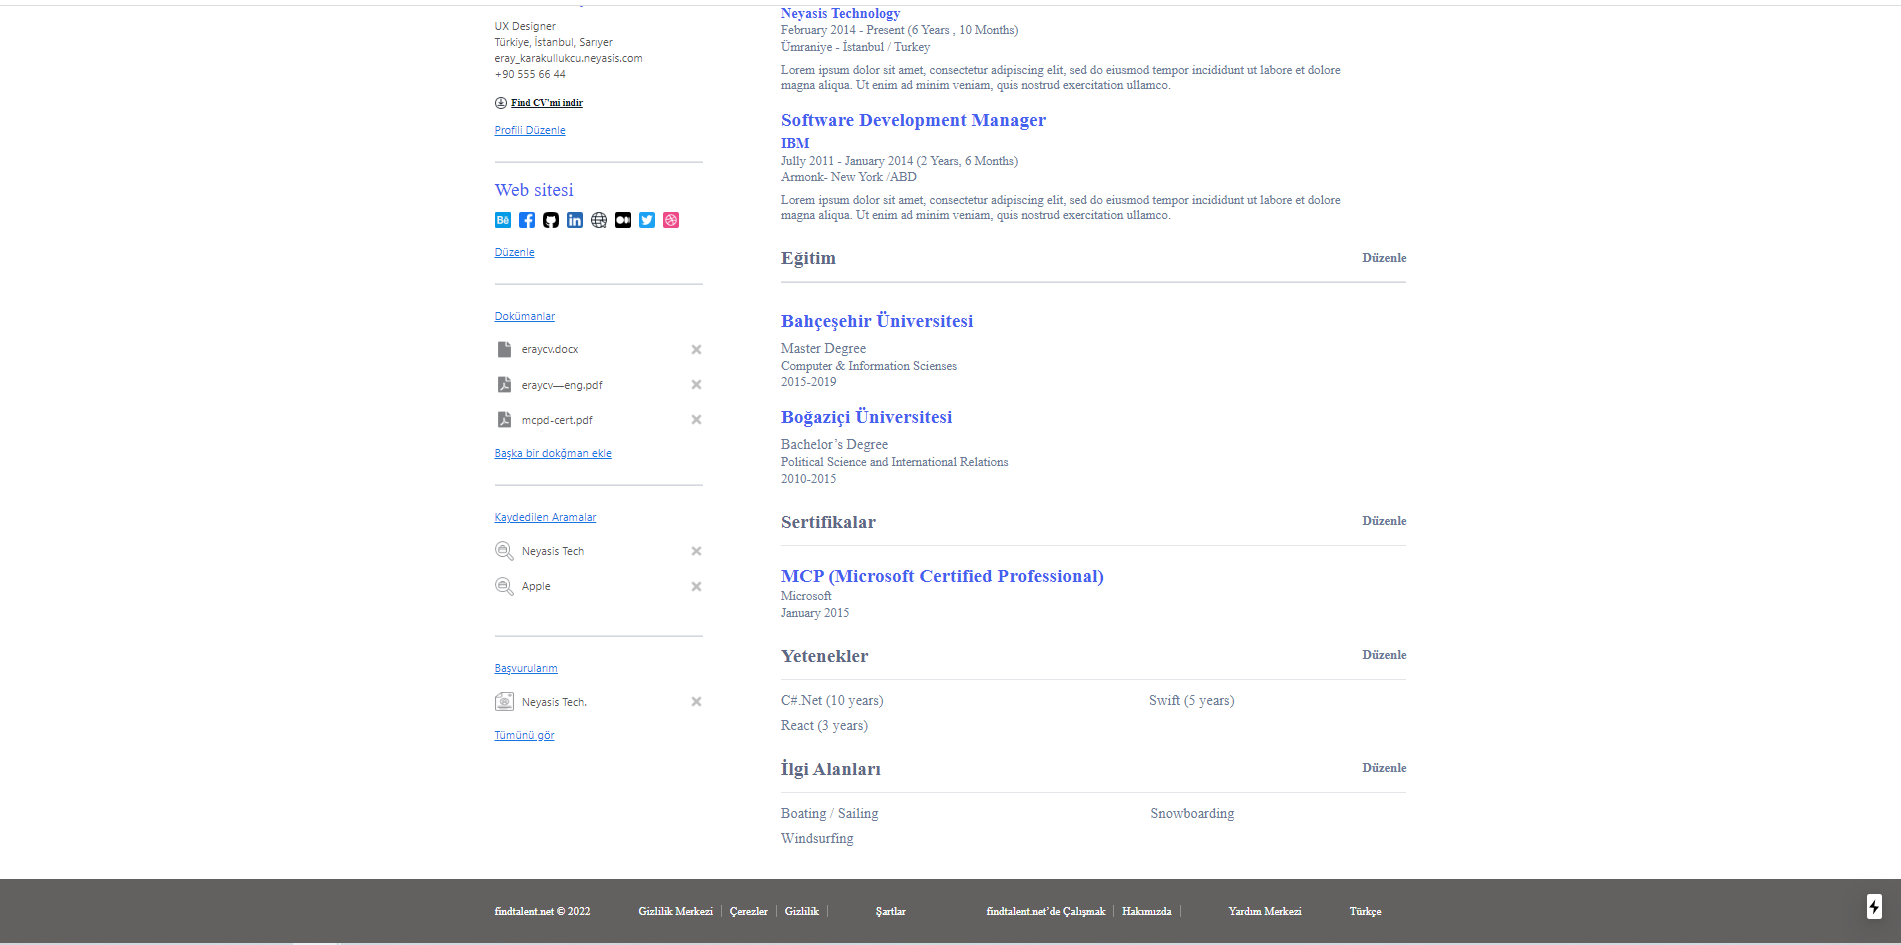Open 'Gizlilik Merkezi' footer menu item
Screen dimensions: 1901x945
point(674,911)
